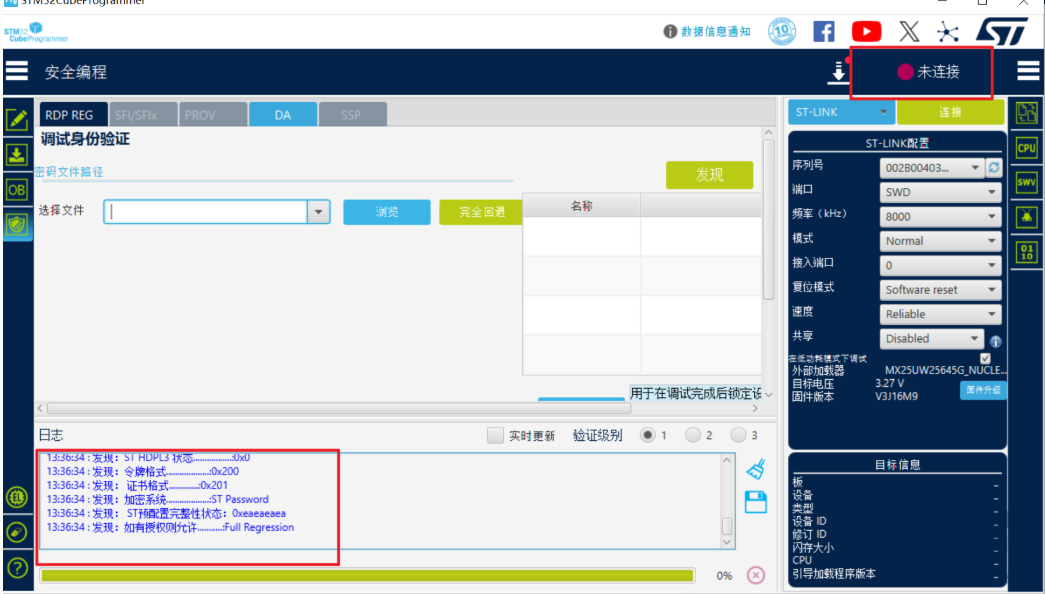Switch to the DA tab
Screen dimensions: 1045x594
[282, 115]
